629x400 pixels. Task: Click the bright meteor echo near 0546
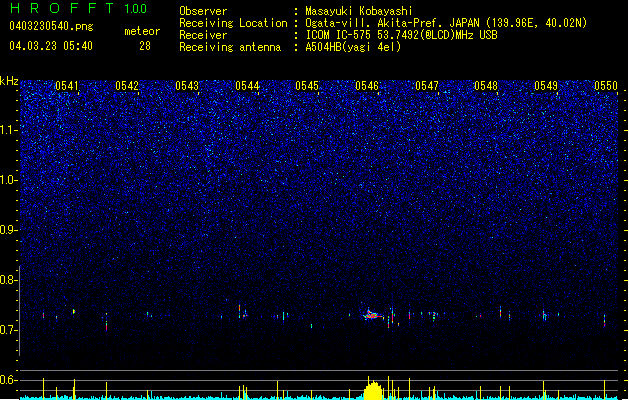[372, 315]
